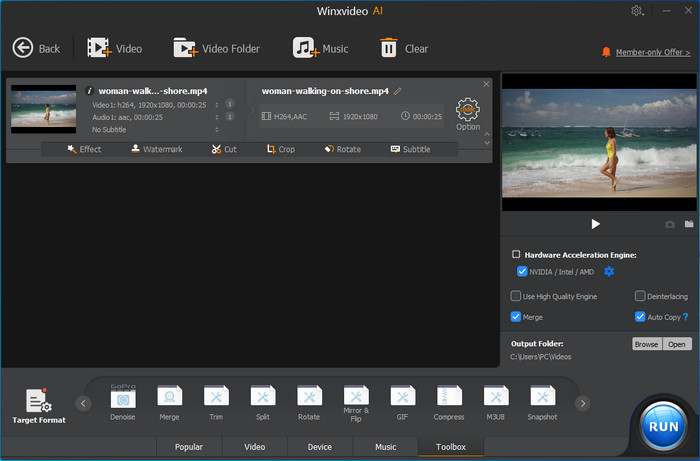Select the Rotate toolbox preset
700x461 pixels.
(x=309, y=402)
